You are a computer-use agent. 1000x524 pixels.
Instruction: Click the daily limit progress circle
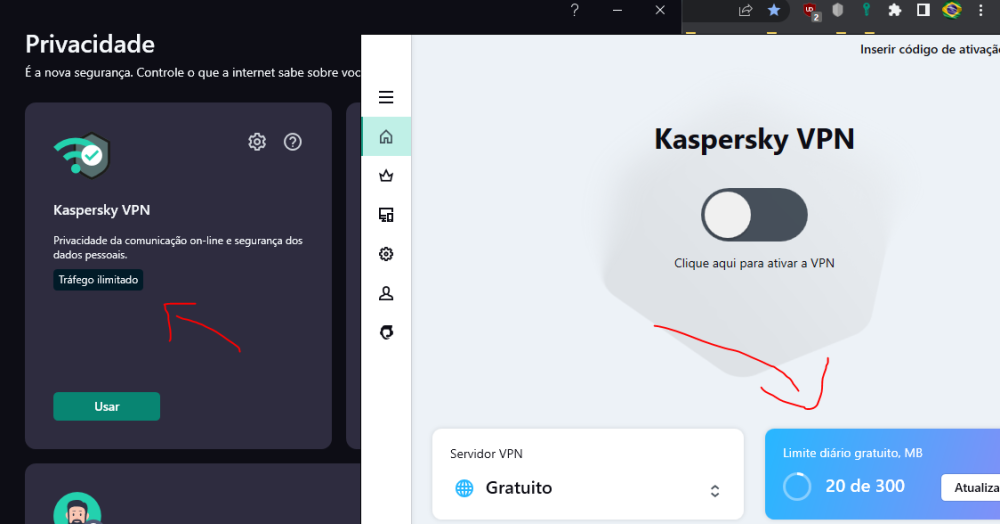(797, 486)
